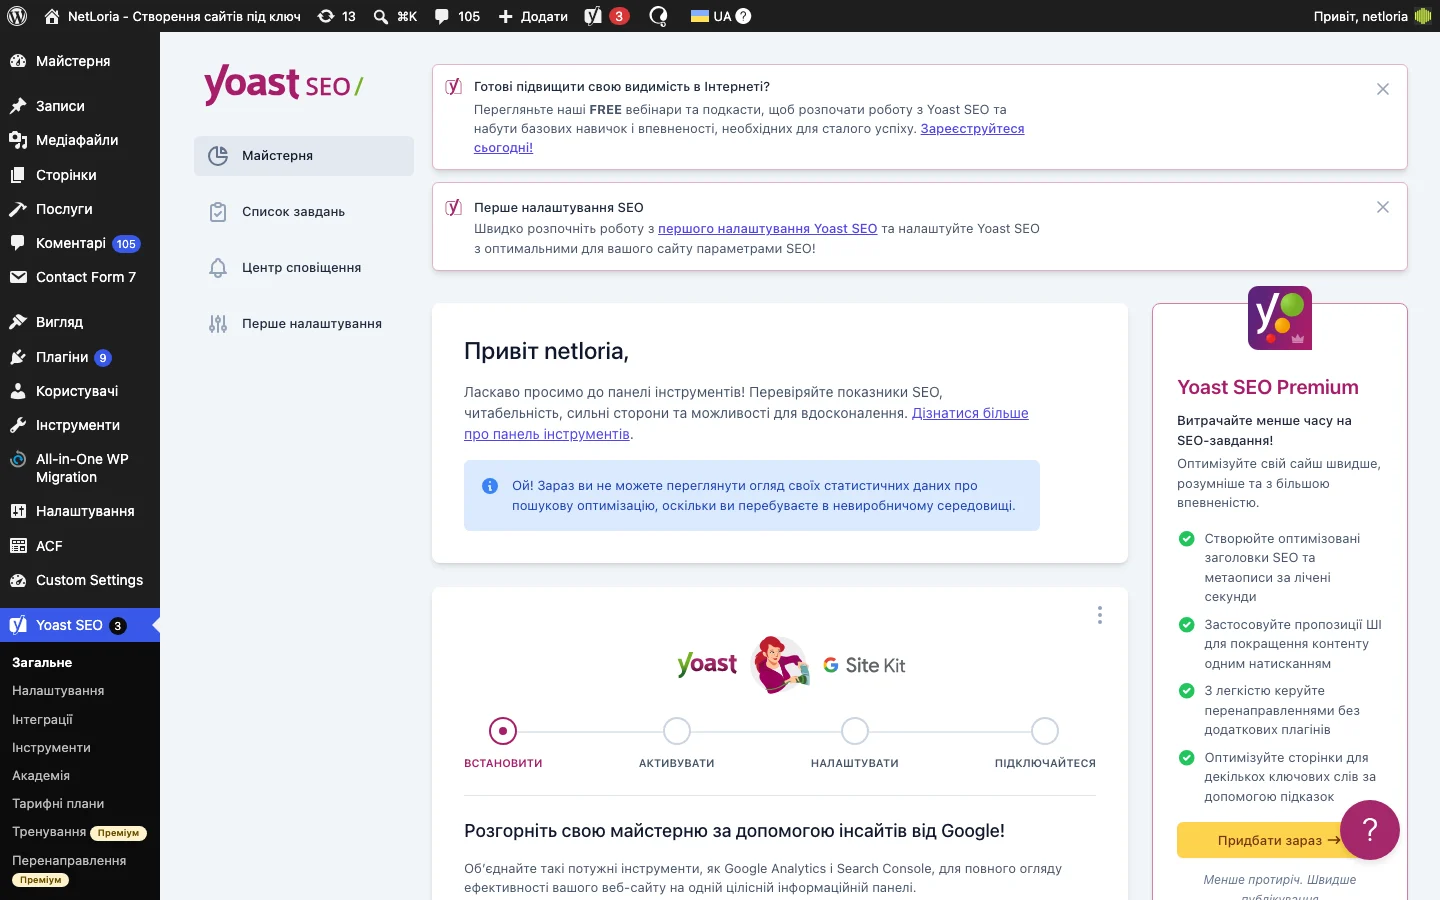
Task: Click the Yoast SEO Premium app icon
Action: pos(1280,318)
